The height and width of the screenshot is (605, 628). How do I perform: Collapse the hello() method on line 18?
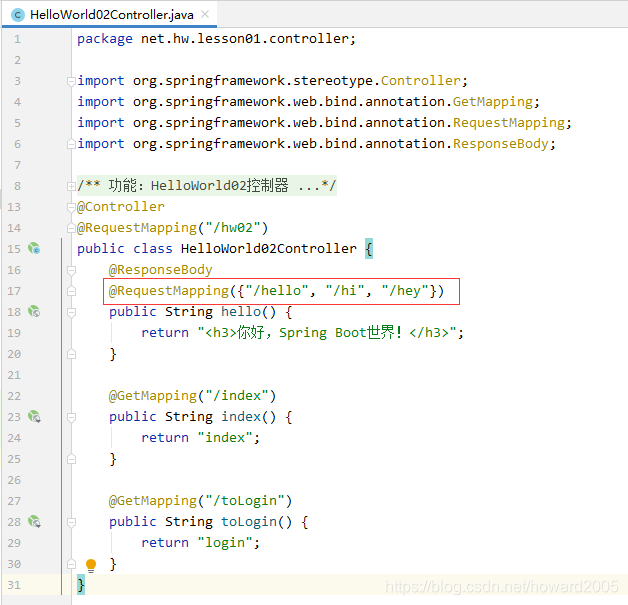click(71, 312)
